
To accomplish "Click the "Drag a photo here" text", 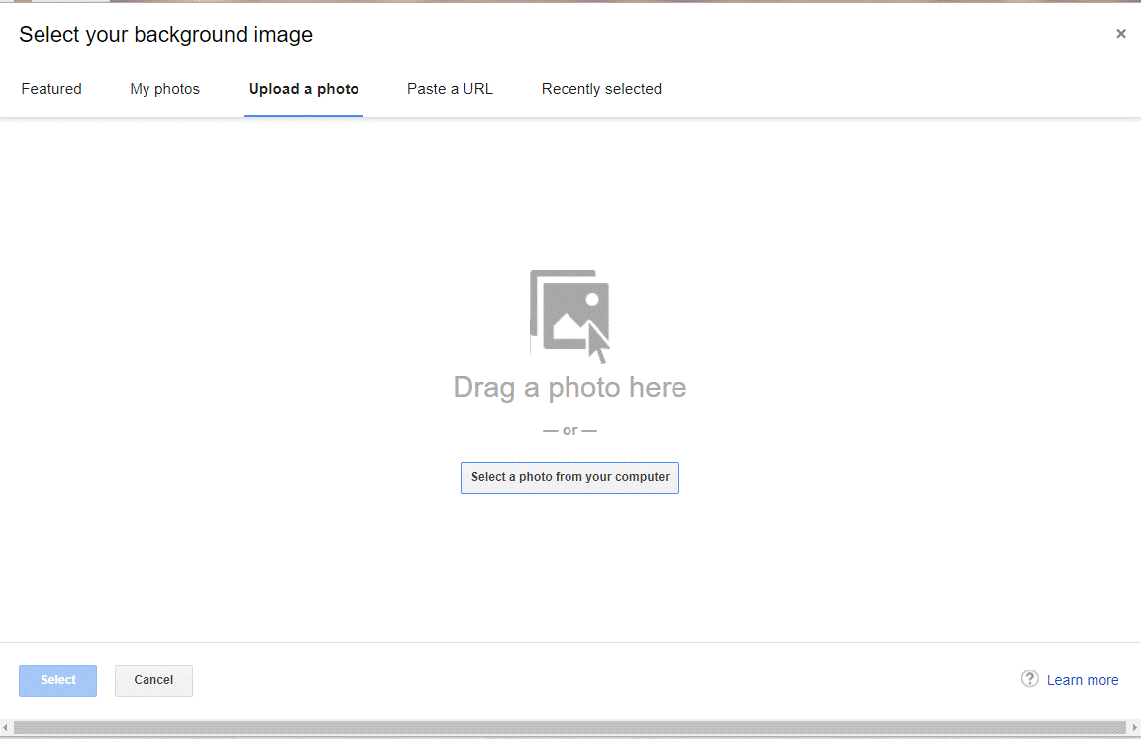I will pos(570,388).
